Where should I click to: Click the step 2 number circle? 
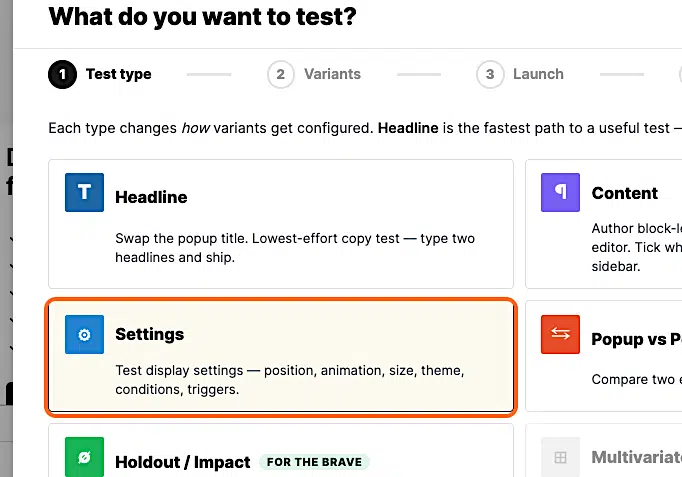[x=281, y=74]
